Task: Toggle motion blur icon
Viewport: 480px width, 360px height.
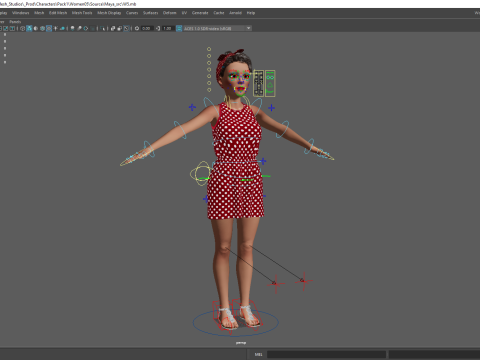Action: click(79, 29)
